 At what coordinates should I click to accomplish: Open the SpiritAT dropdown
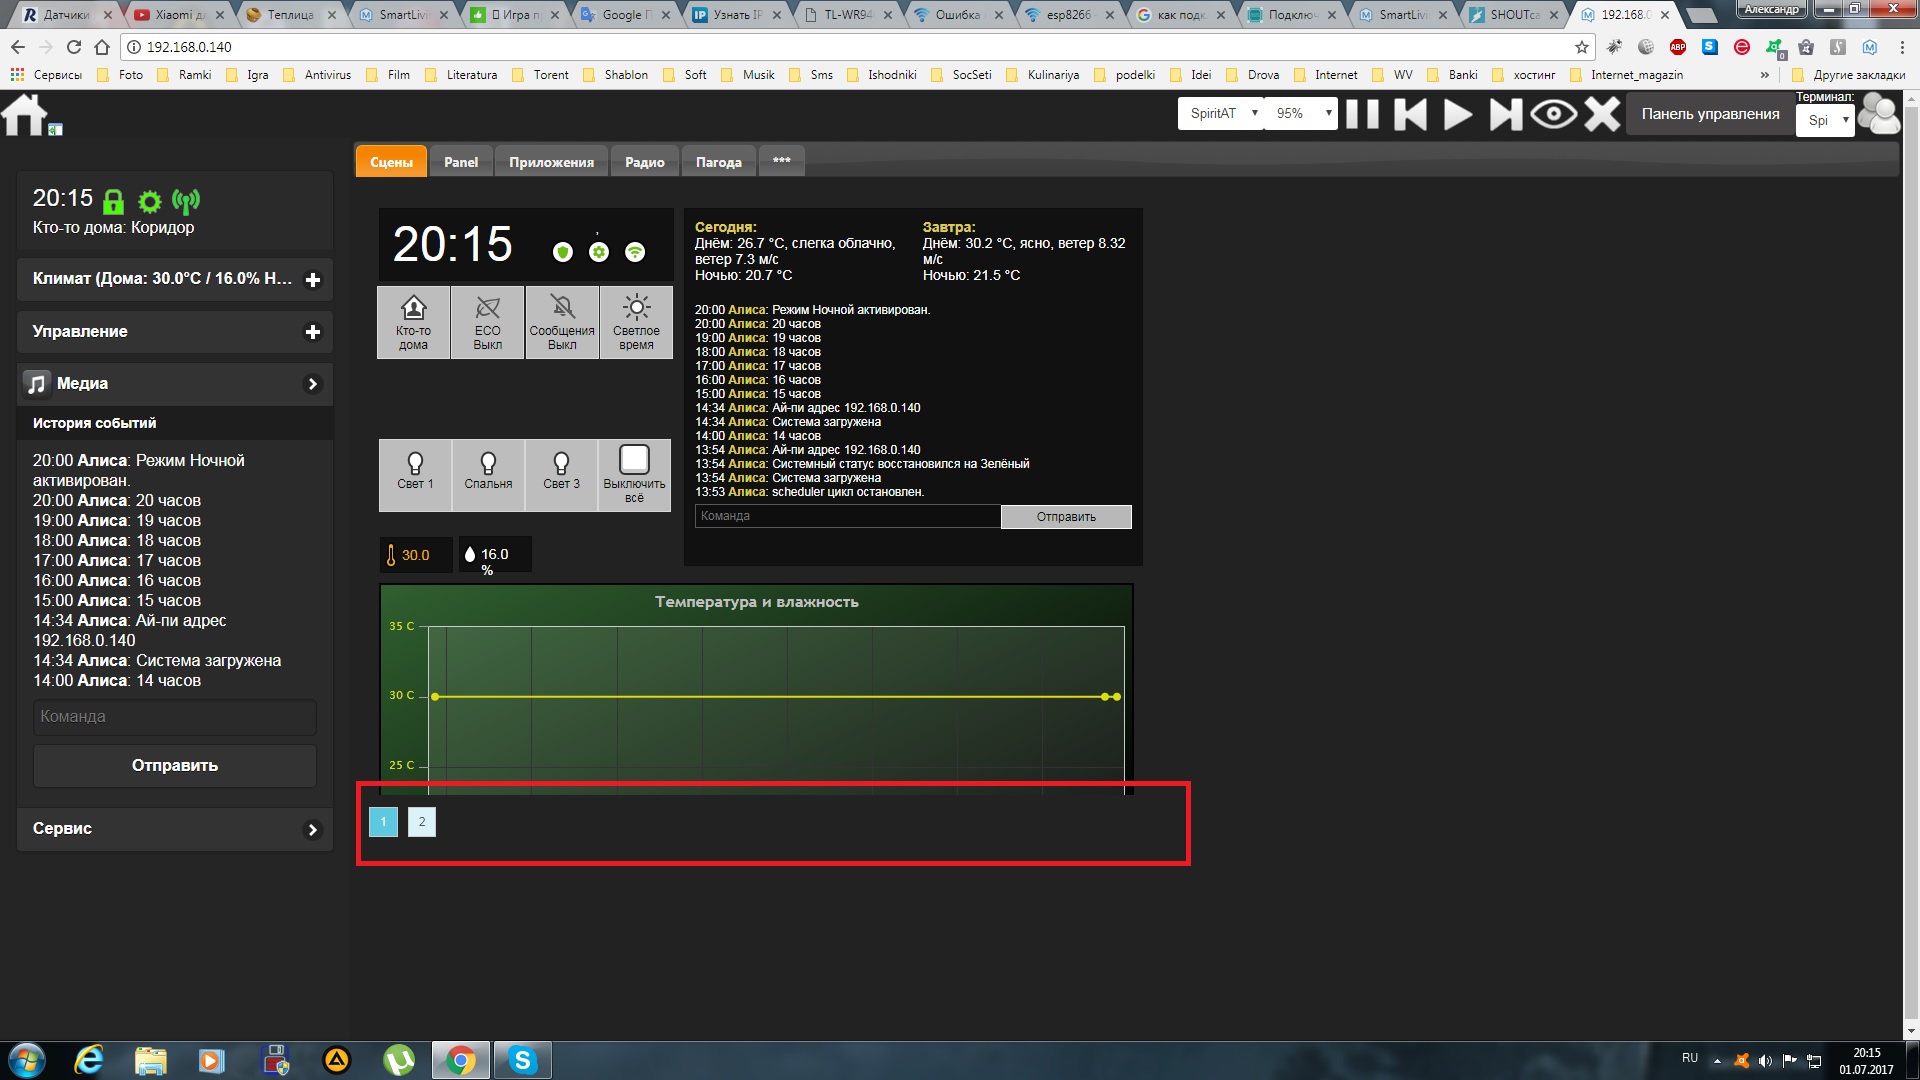1221,114
